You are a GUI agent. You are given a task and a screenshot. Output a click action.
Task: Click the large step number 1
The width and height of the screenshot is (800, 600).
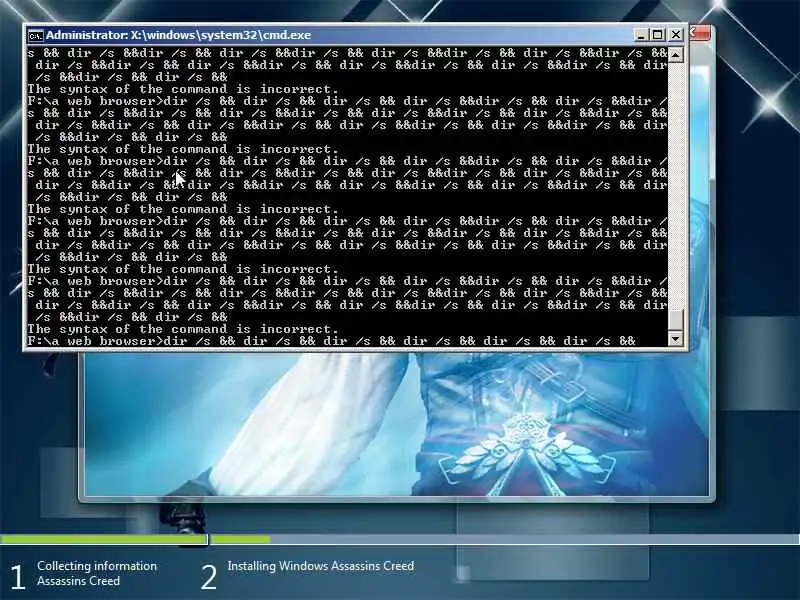pos(17,577)
